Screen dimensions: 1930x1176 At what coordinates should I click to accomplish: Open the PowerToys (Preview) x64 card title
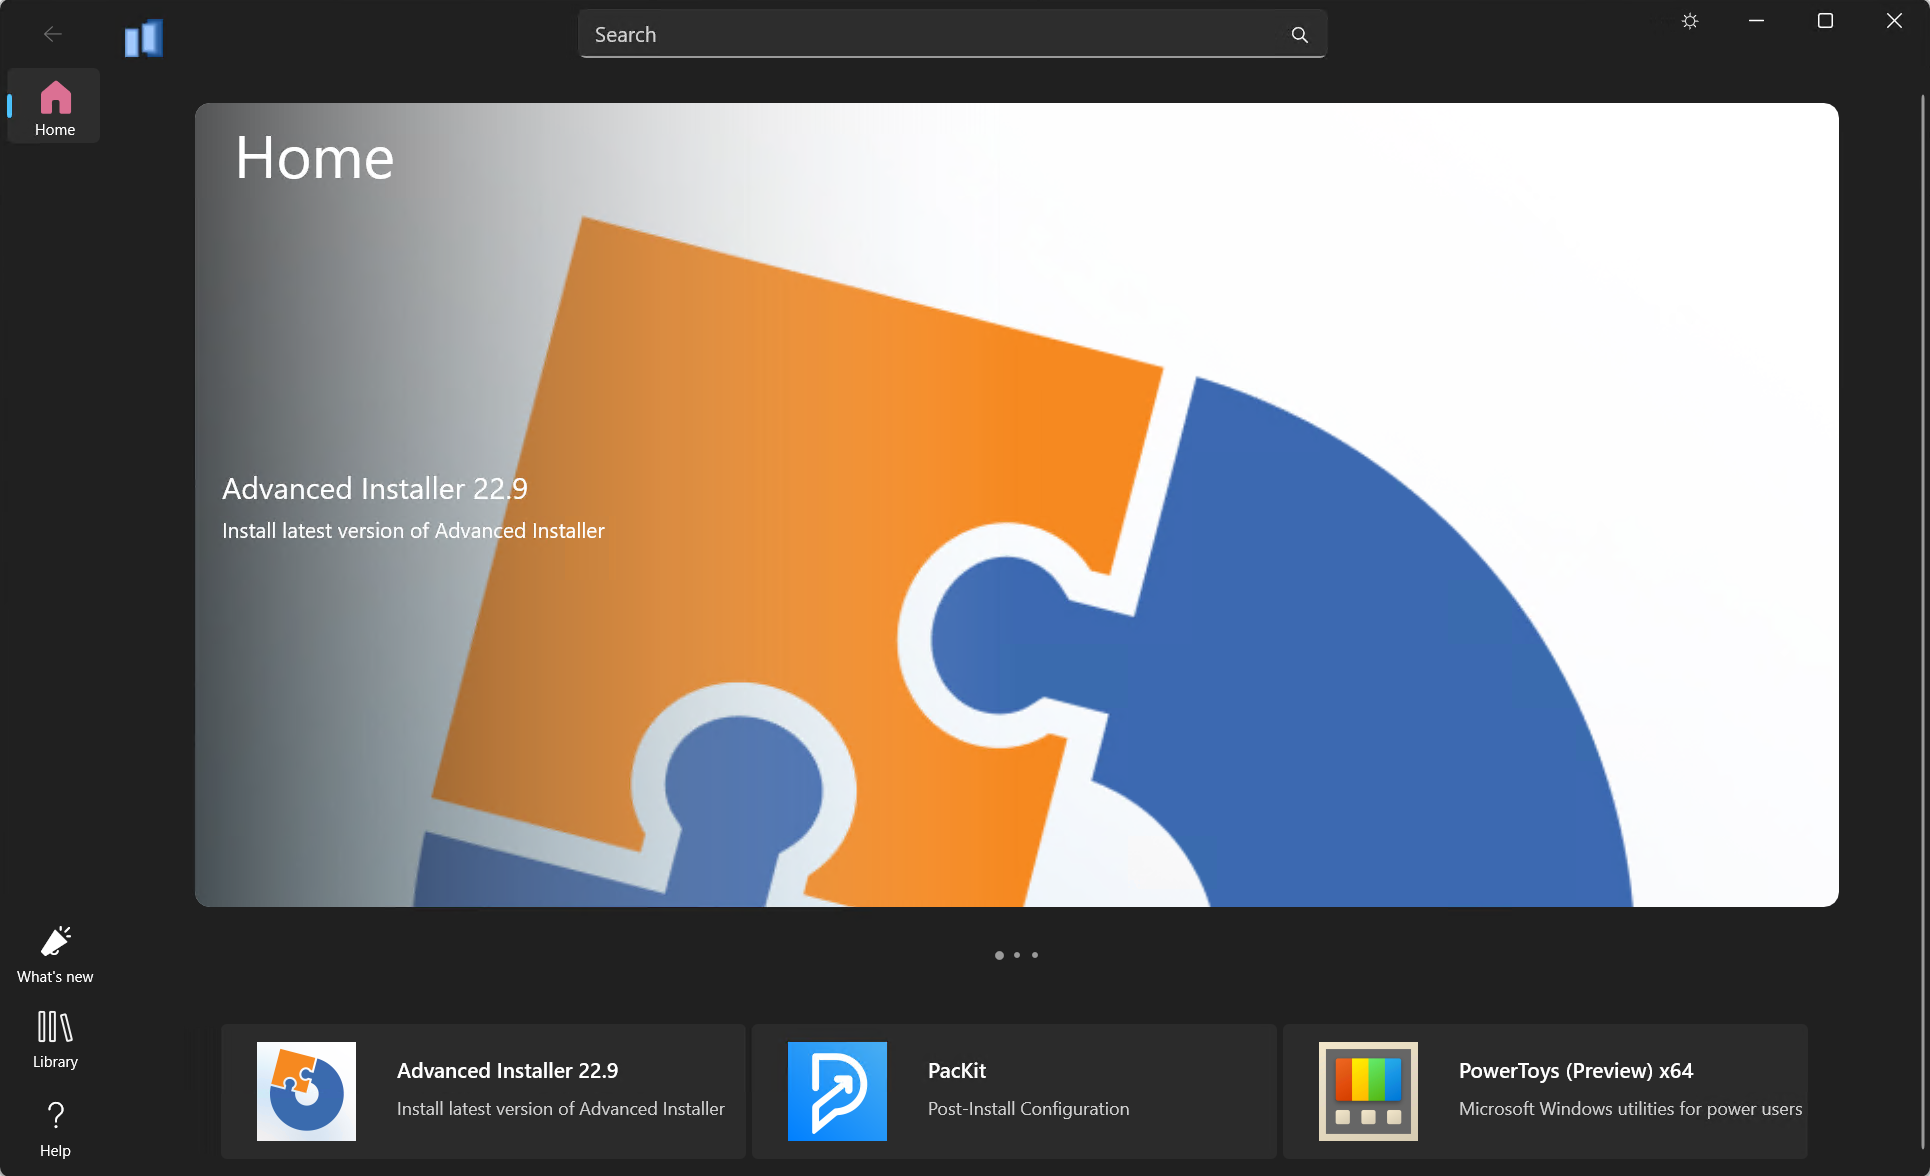1576,1071
